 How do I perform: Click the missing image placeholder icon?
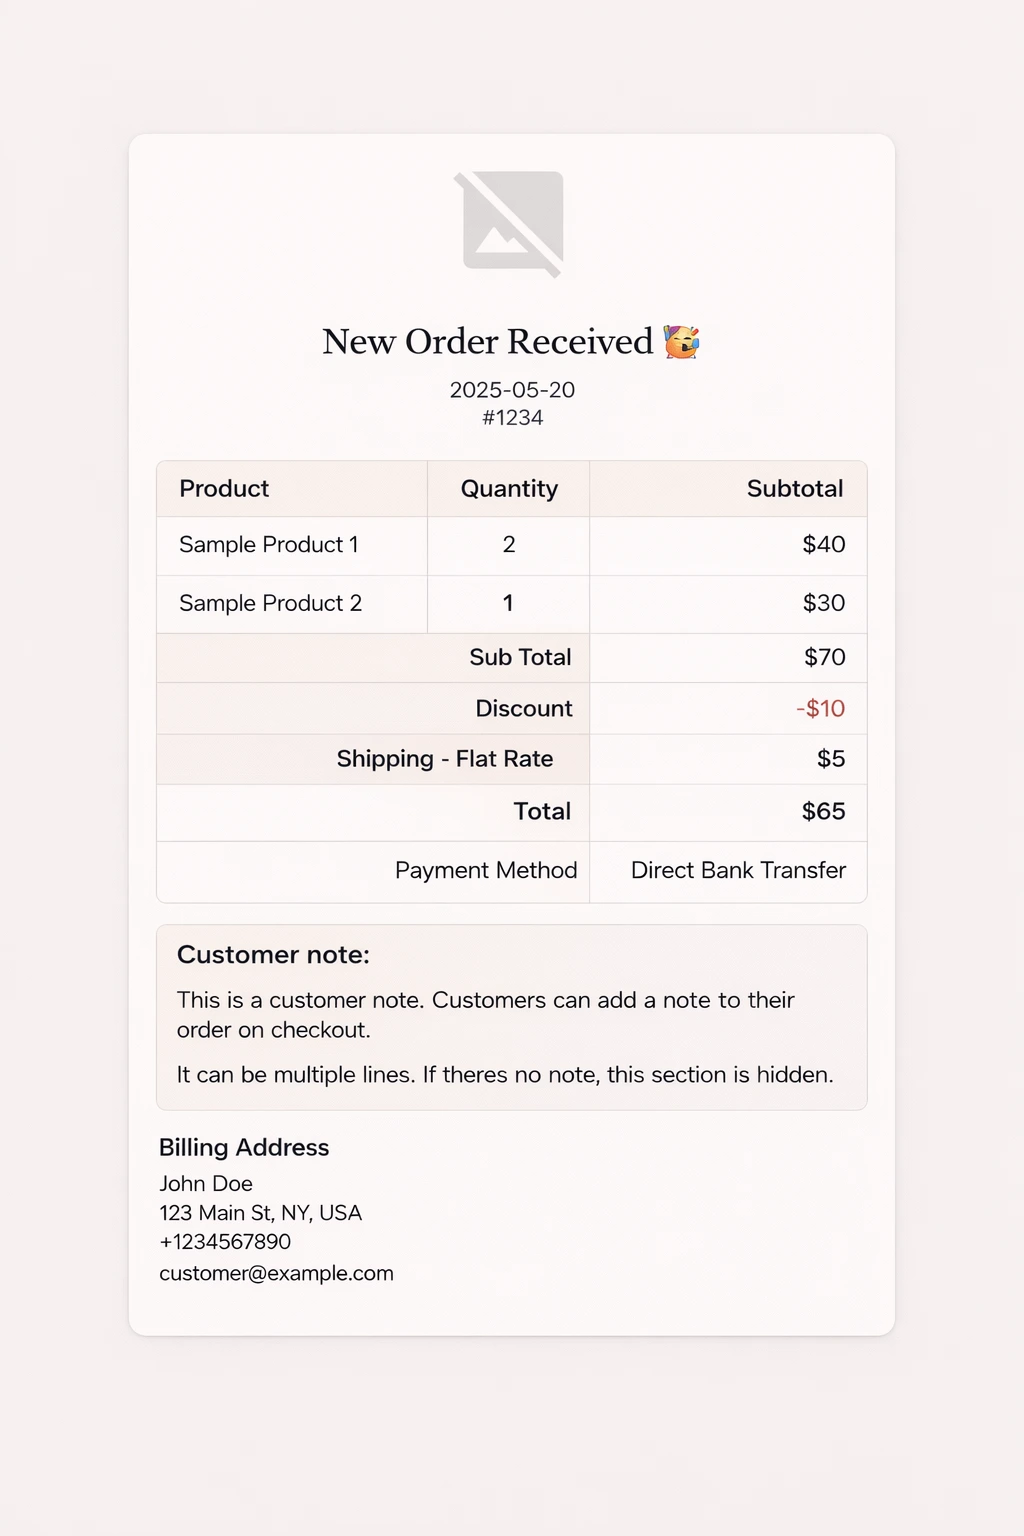tap(512, 222)
